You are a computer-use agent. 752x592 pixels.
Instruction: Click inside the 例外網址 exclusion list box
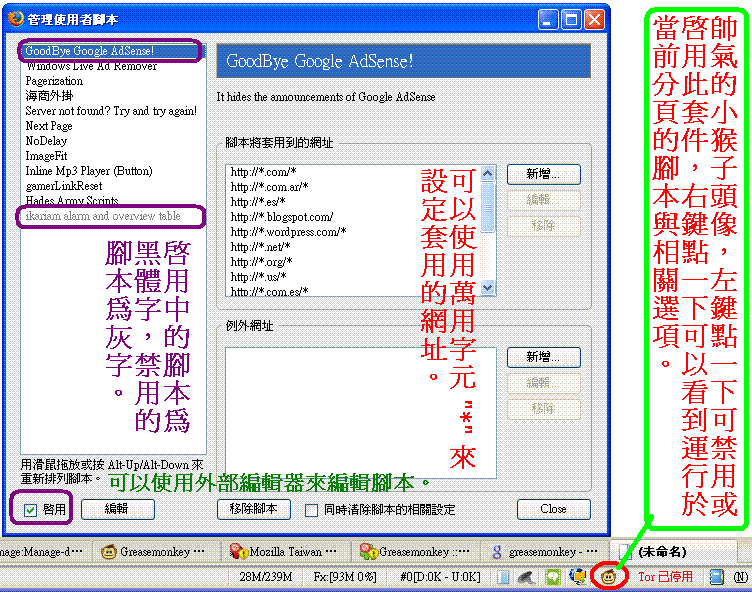(361, 413)
